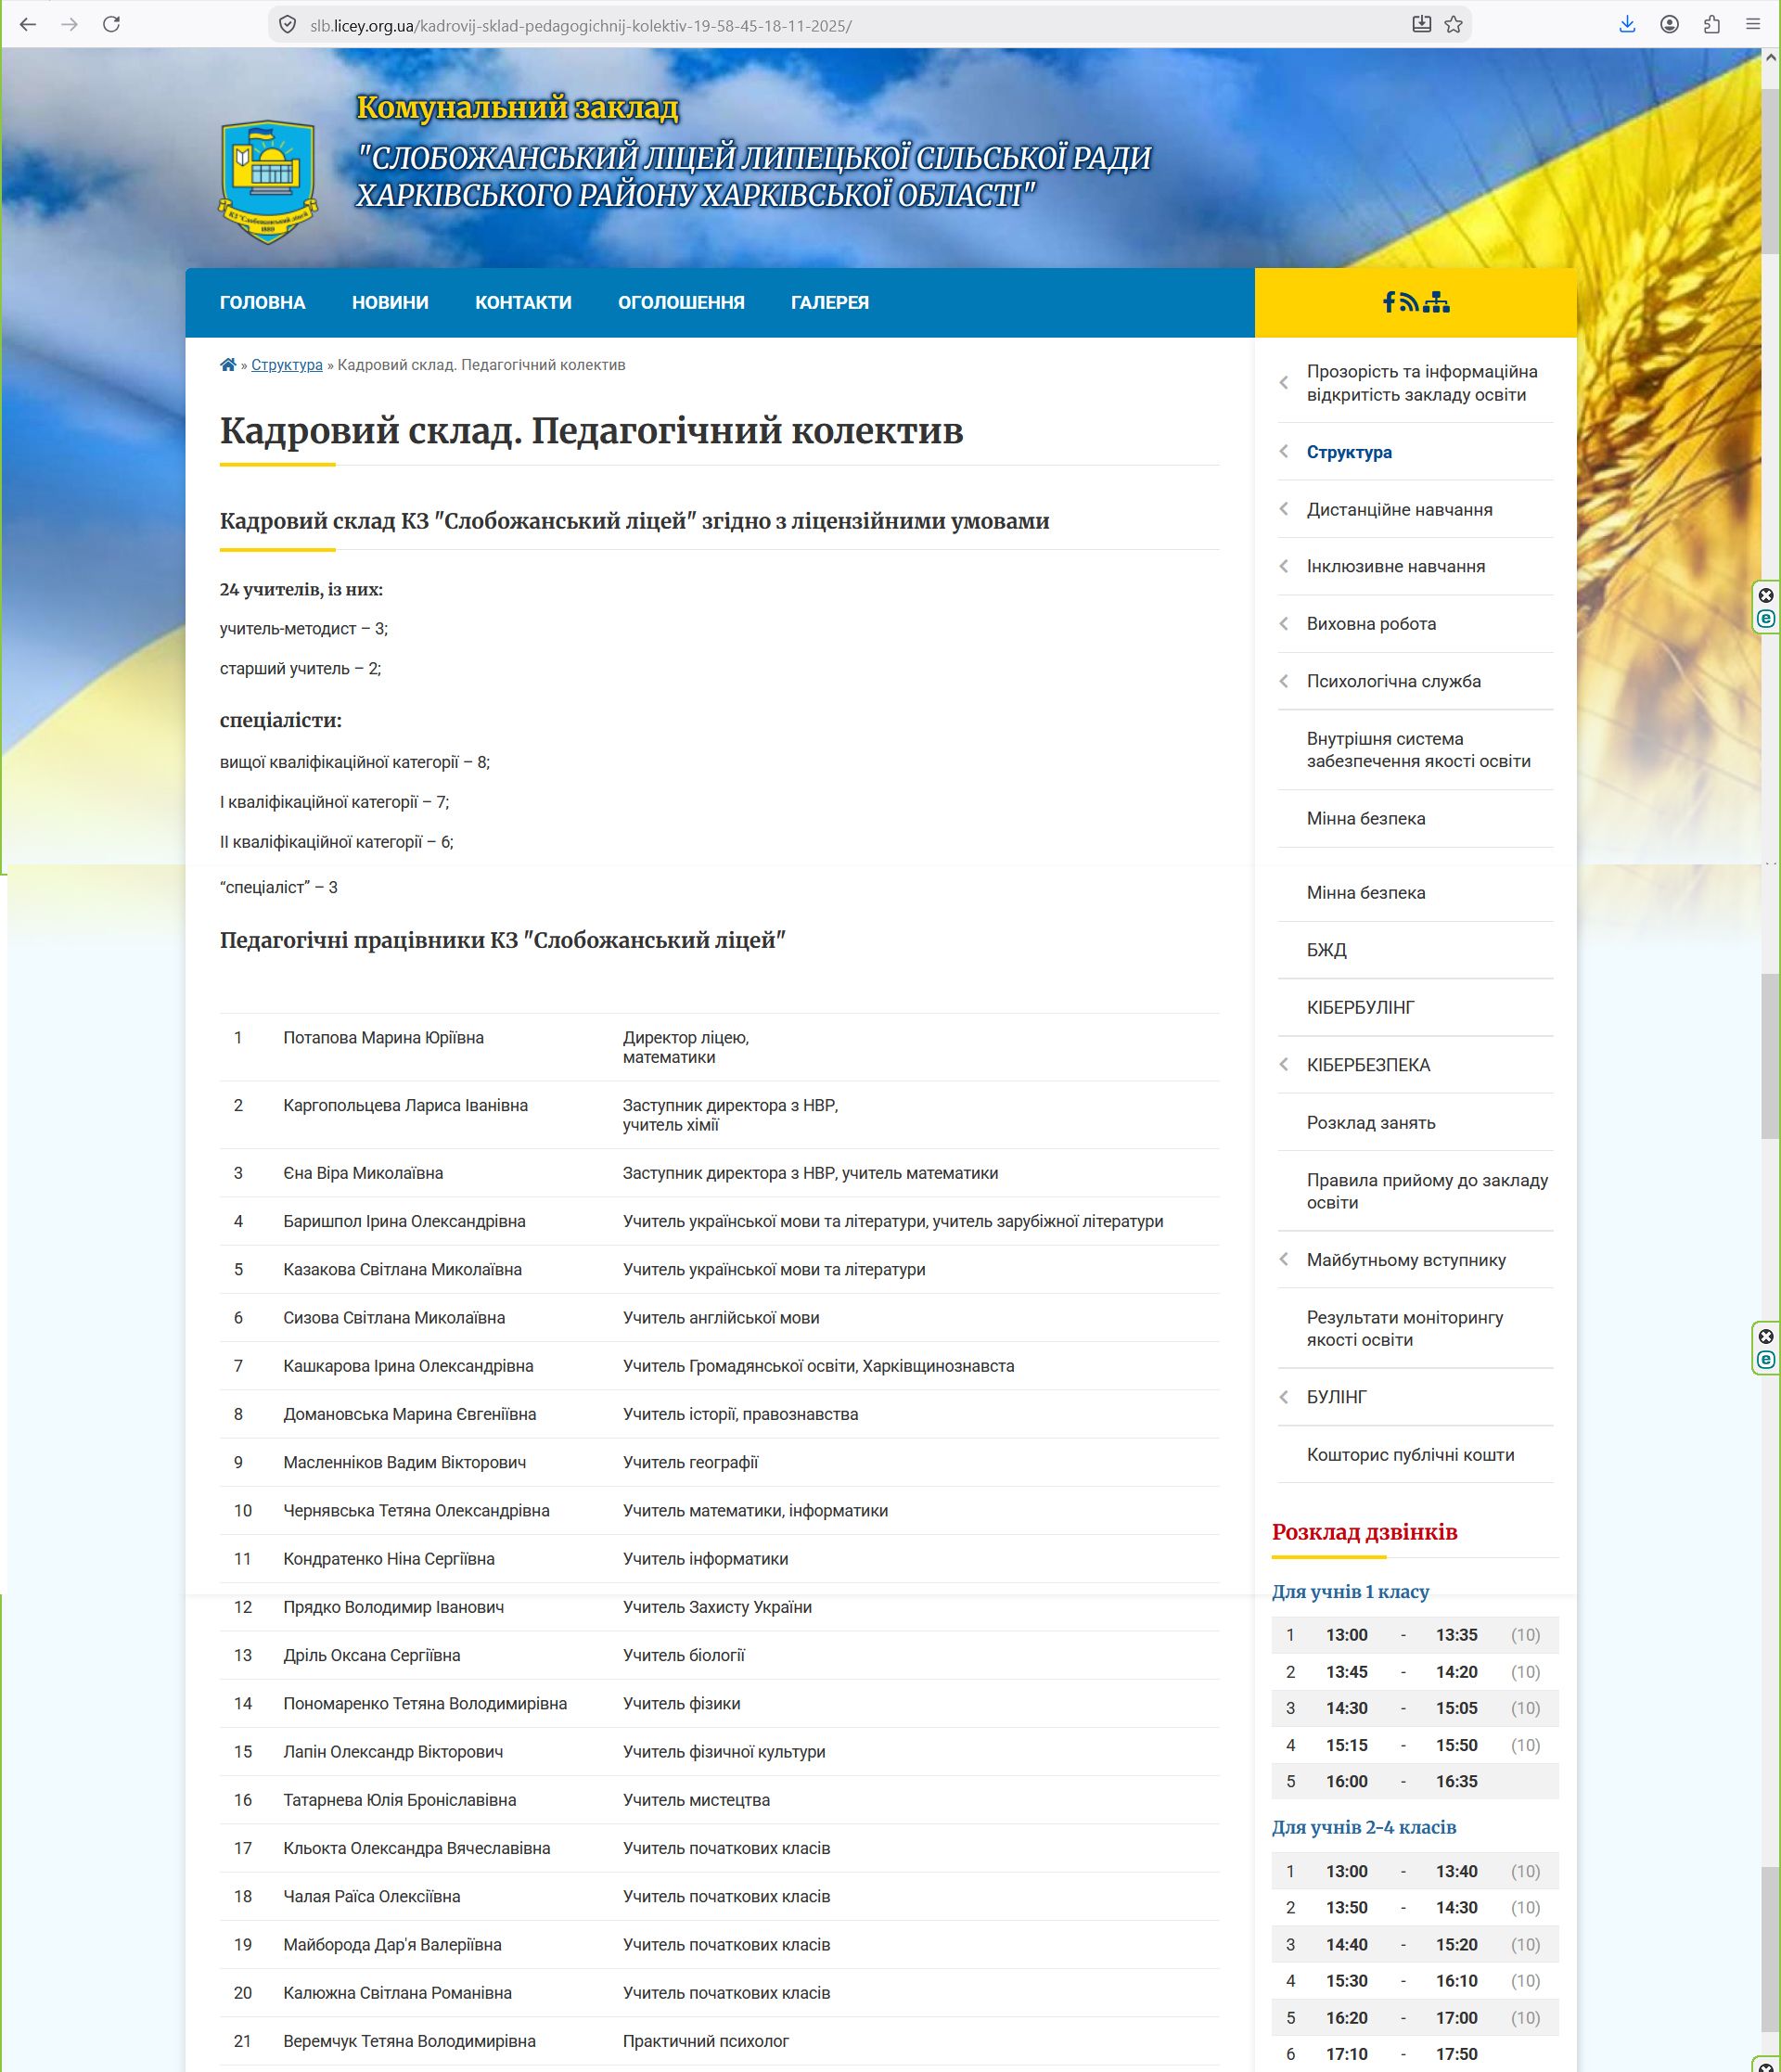1781x2072 pixels.
Task: Expand the БУЛІНГ submenu chevron
Action: click(x=1284, y=1397)
